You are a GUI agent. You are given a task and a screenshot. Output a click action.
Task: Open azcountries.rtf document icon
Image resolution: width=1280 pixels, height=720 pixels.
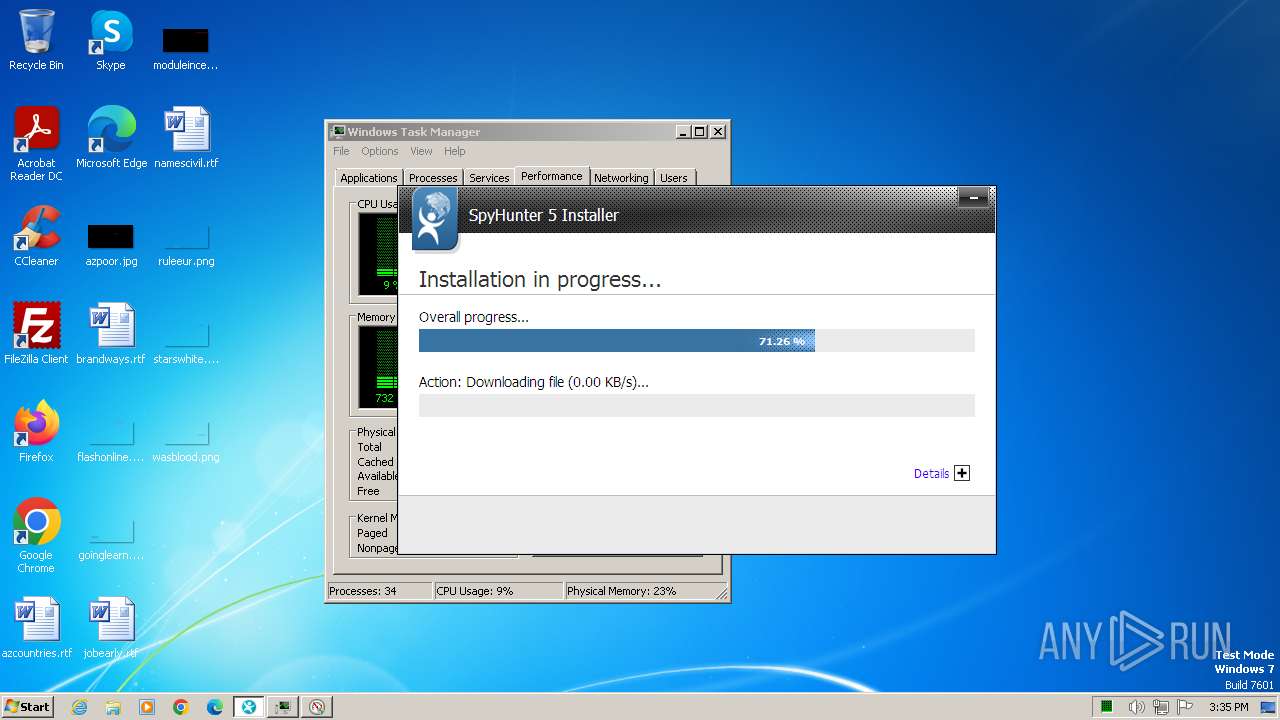tap(36, 628)
